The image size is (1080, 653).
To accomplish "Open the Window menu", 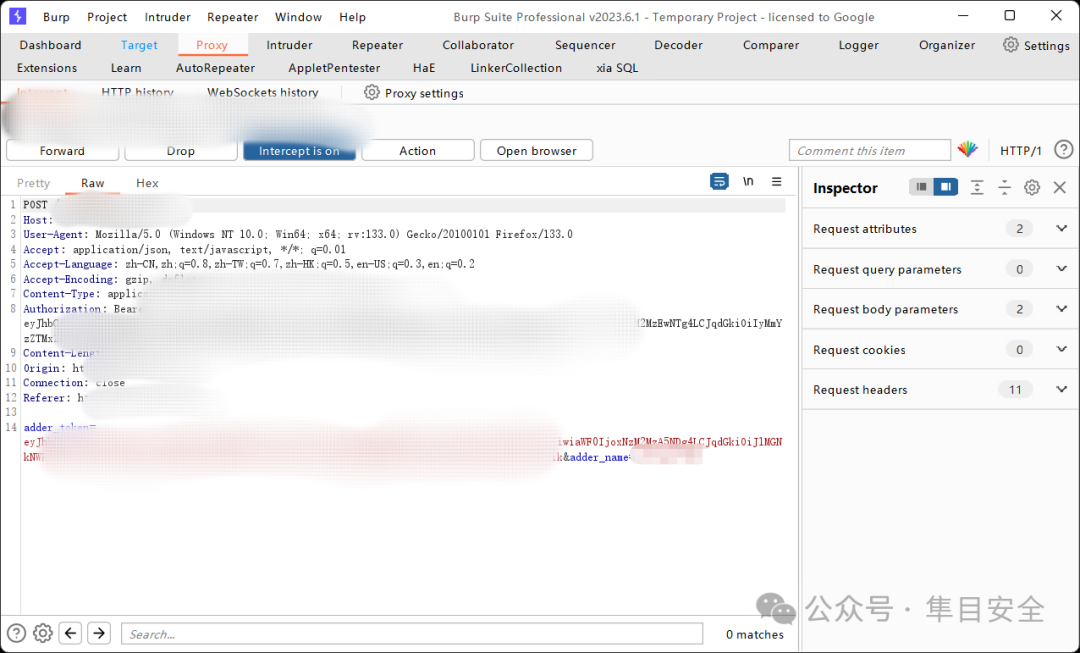I will [x=298, y=17].
